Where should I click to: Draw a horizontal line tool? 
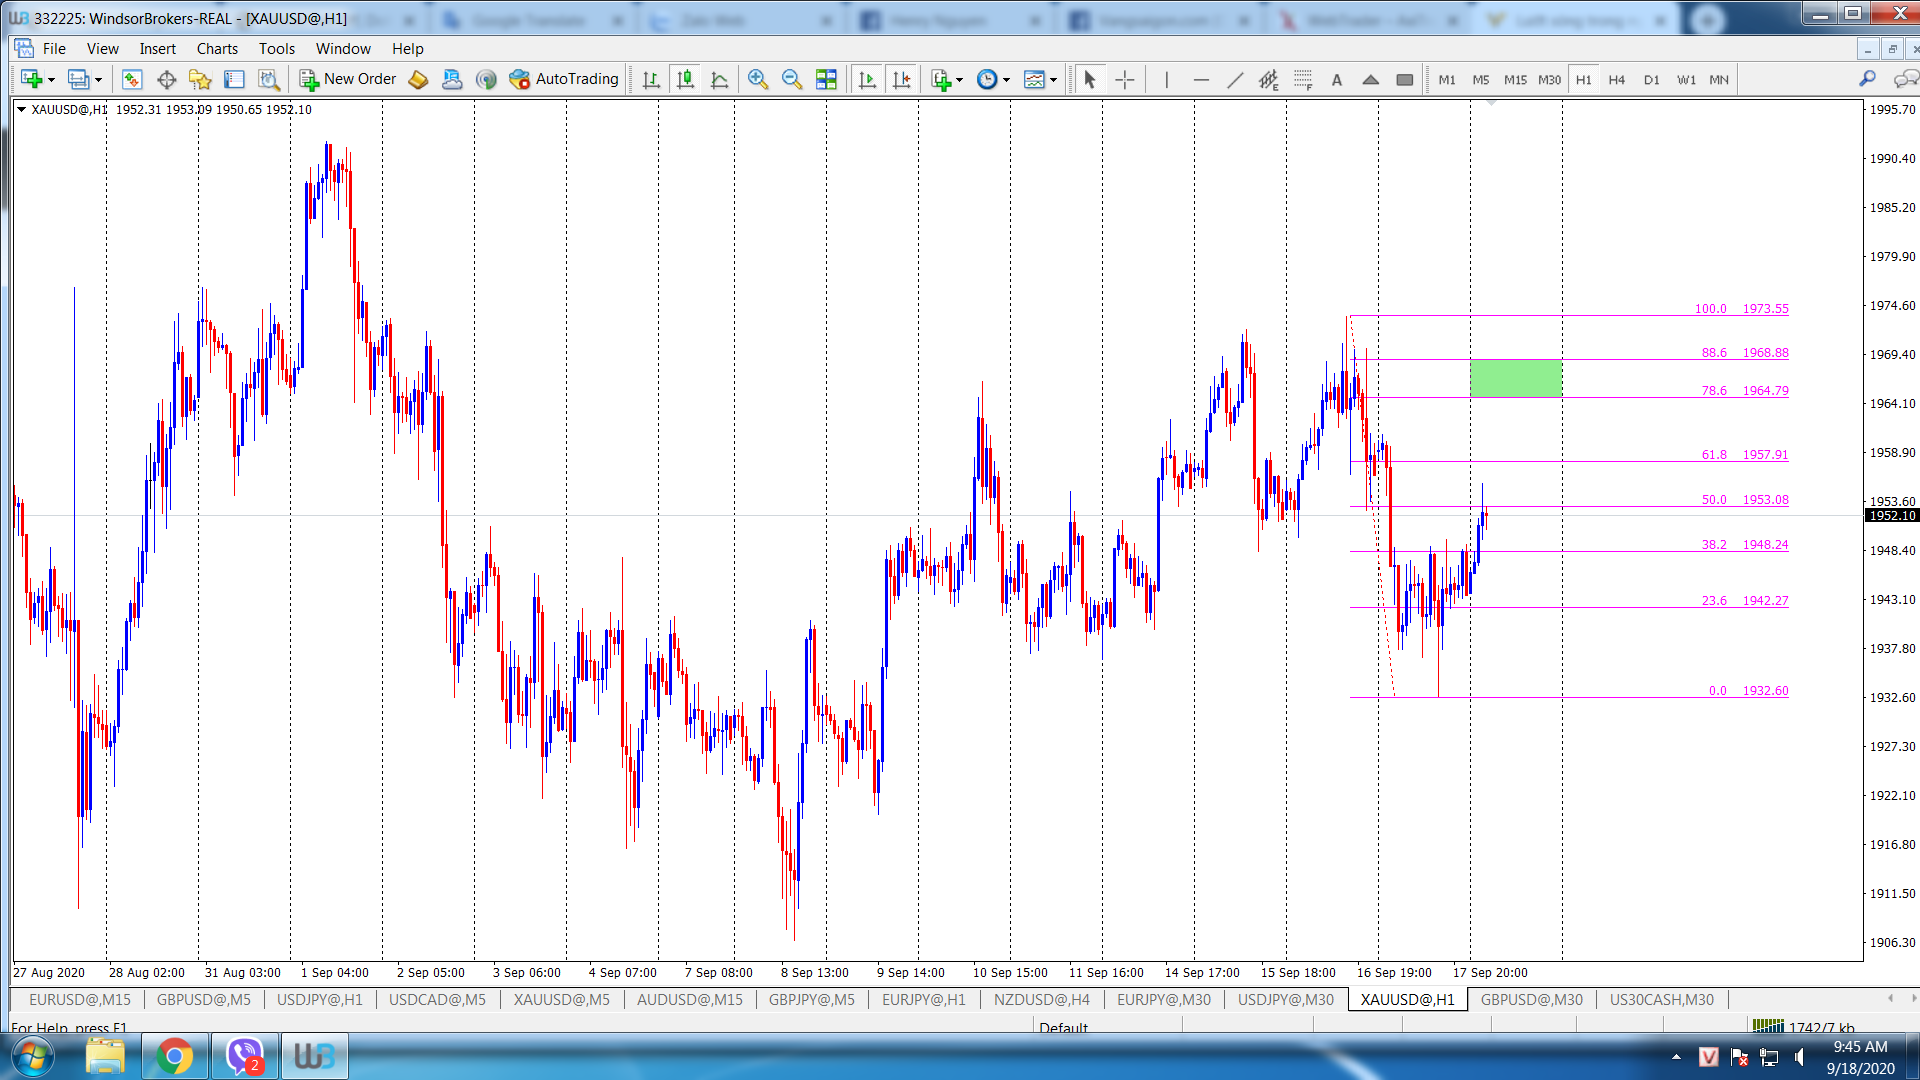coord(1201,79)
